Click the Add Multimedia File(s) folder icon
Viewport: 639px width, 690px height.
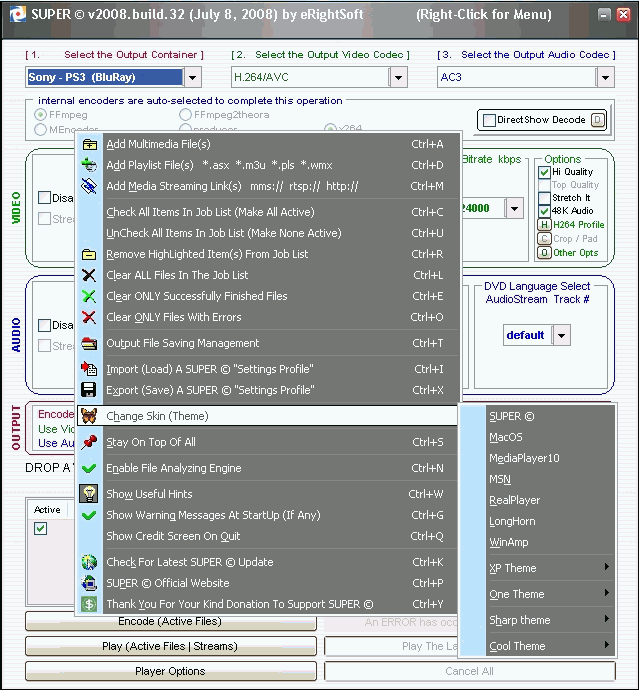coord(89,144)
